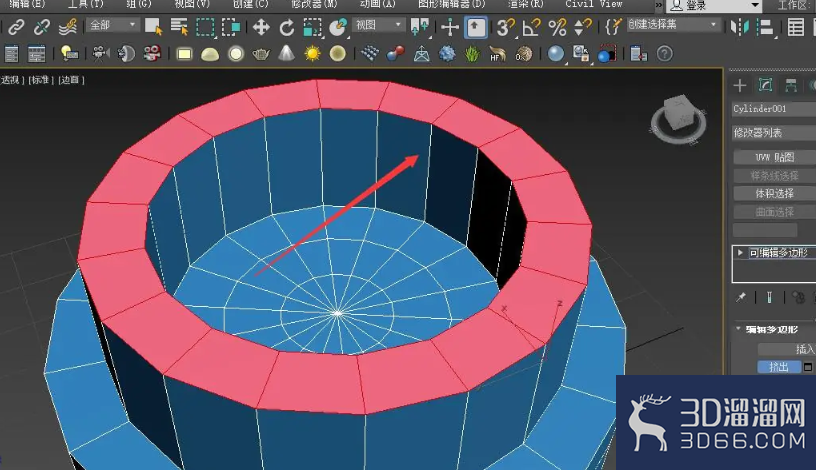This screenshot has width=816, height=470.
Task: Activate Select and Scale tool
Action: point(312,27)
